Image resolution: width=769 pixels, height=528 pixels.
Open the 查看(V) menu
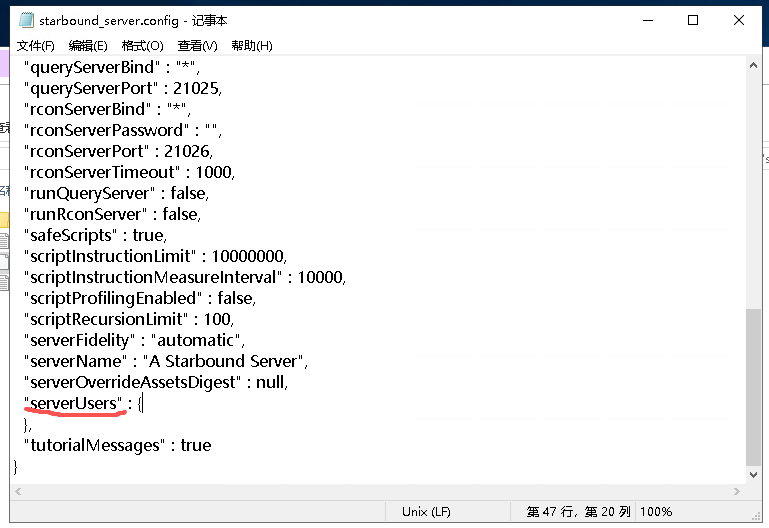tap(197, 46)
